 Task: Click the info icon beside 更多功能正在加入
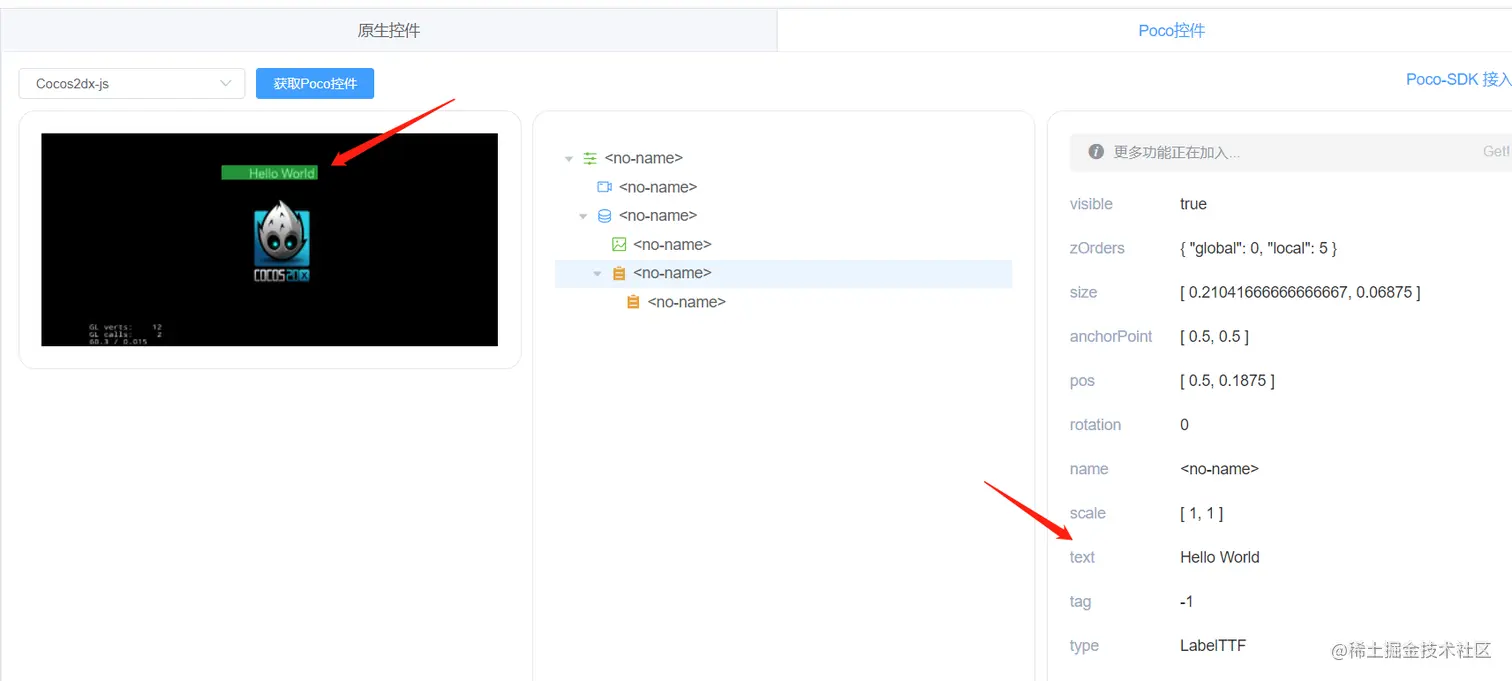(x=1096, y=152)
